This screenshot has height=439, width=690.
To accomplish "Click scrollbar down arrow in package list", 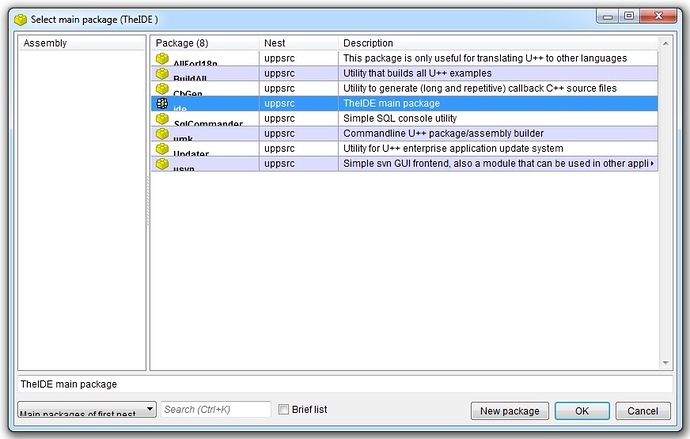I will (665, 363).
